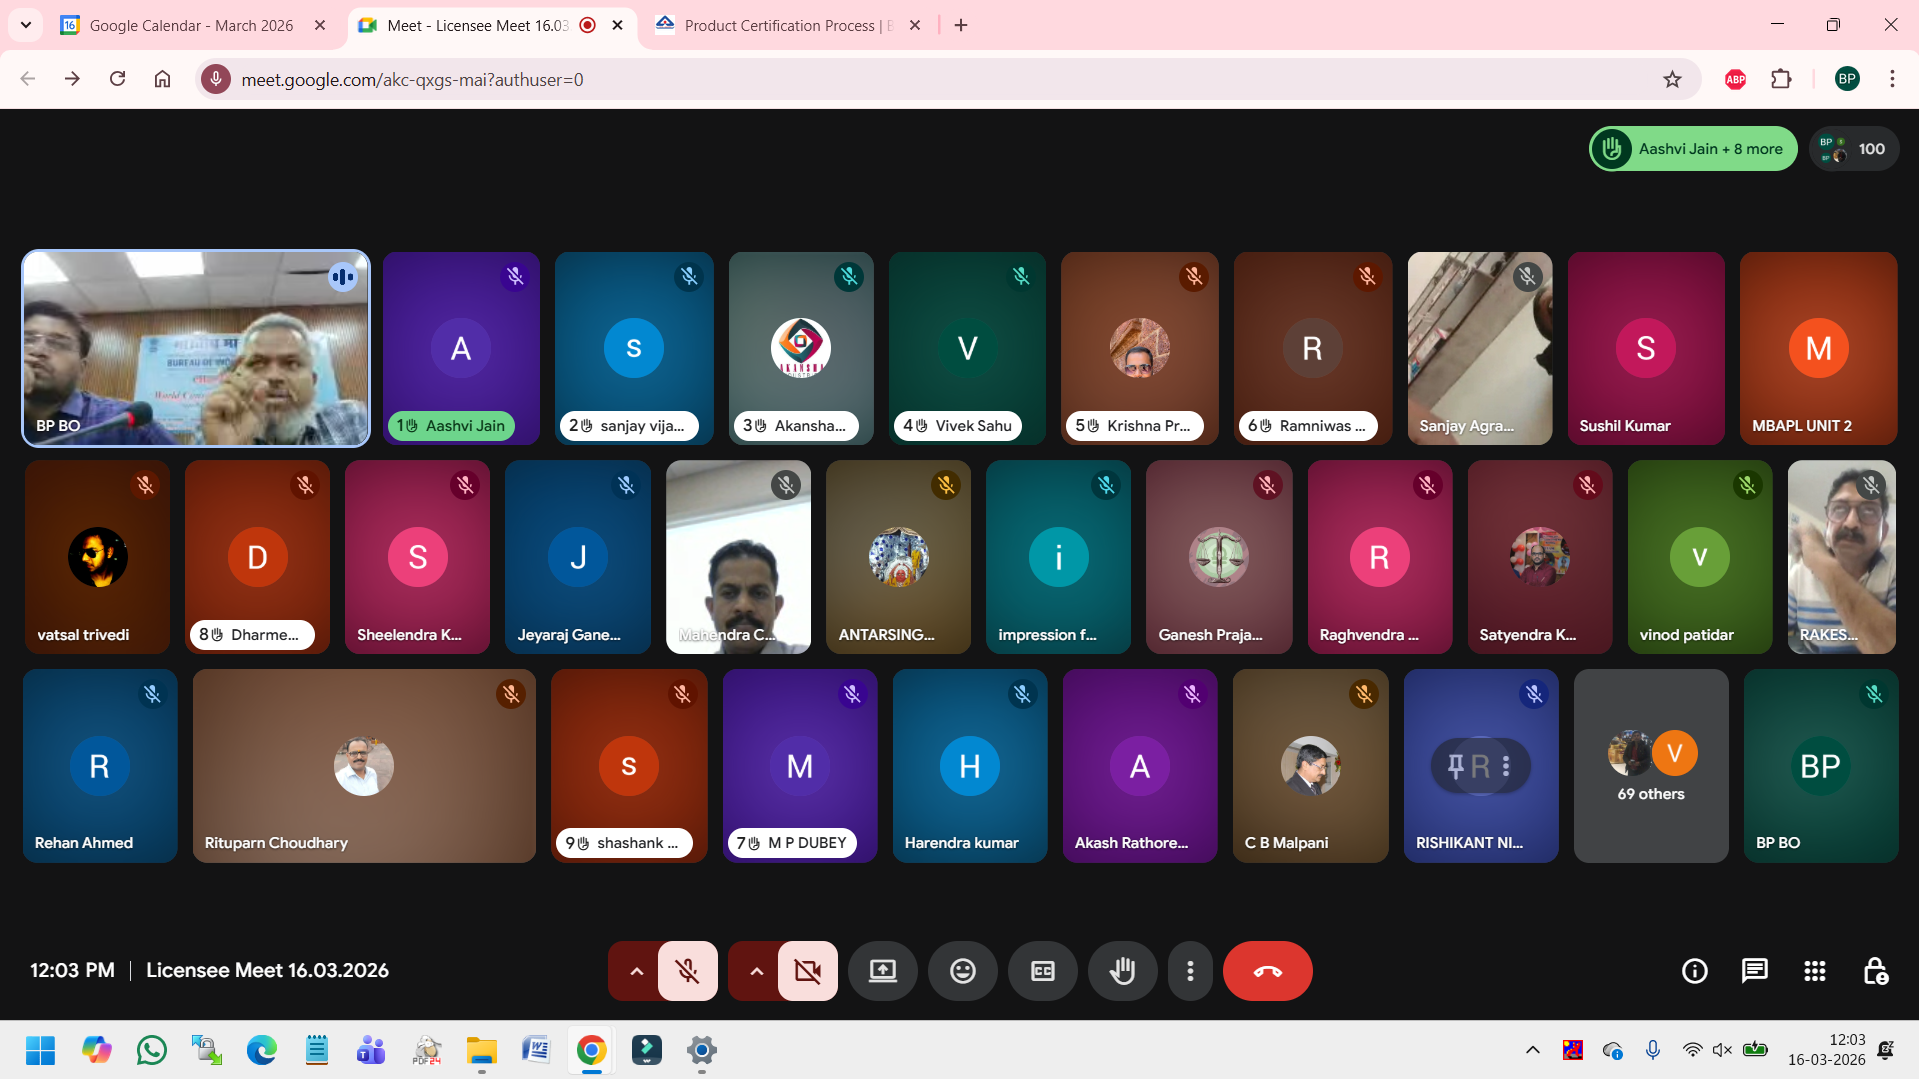Show the participant list with 100 count

click(1853, 149)
